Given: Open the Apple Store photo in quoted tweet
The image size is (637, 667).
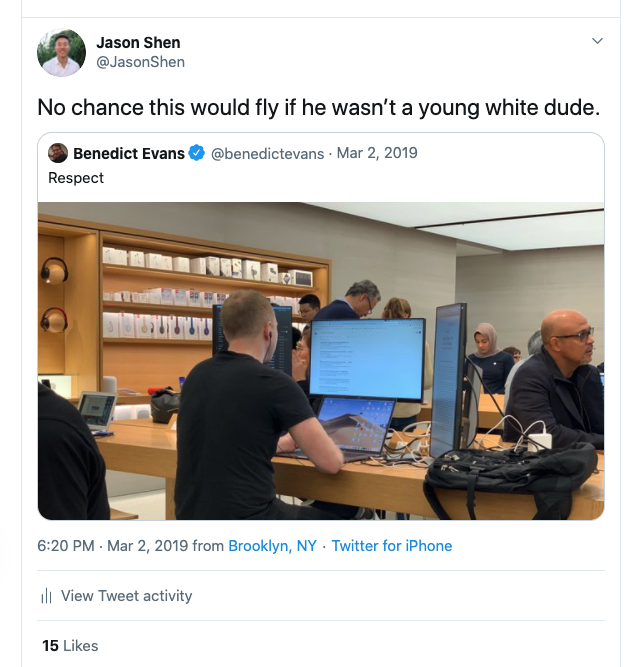Looking at the screenshot, I should coord(321,361).
